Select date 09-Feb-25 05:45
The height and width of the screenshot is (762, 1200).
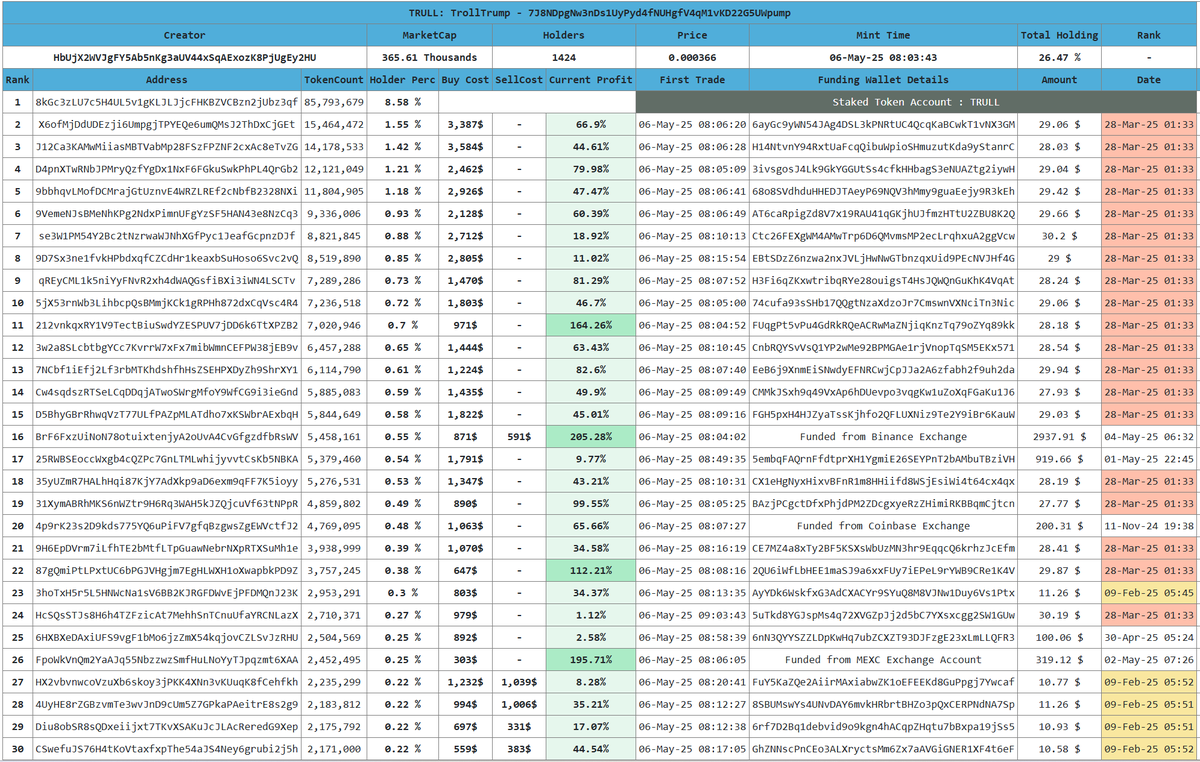1149,593
